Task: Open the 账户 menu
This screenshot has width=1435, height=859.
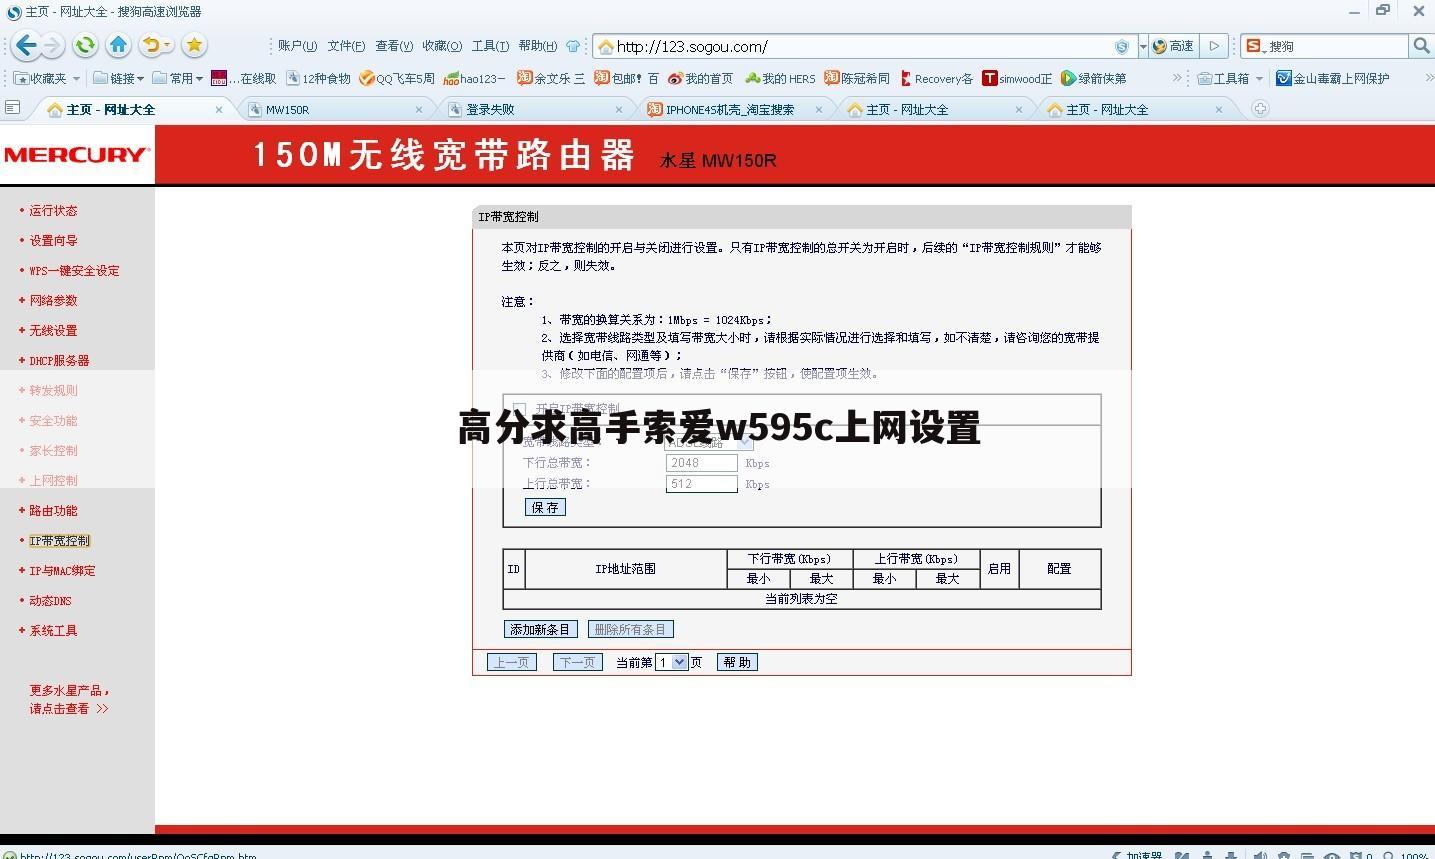Action: coord(297,46)
